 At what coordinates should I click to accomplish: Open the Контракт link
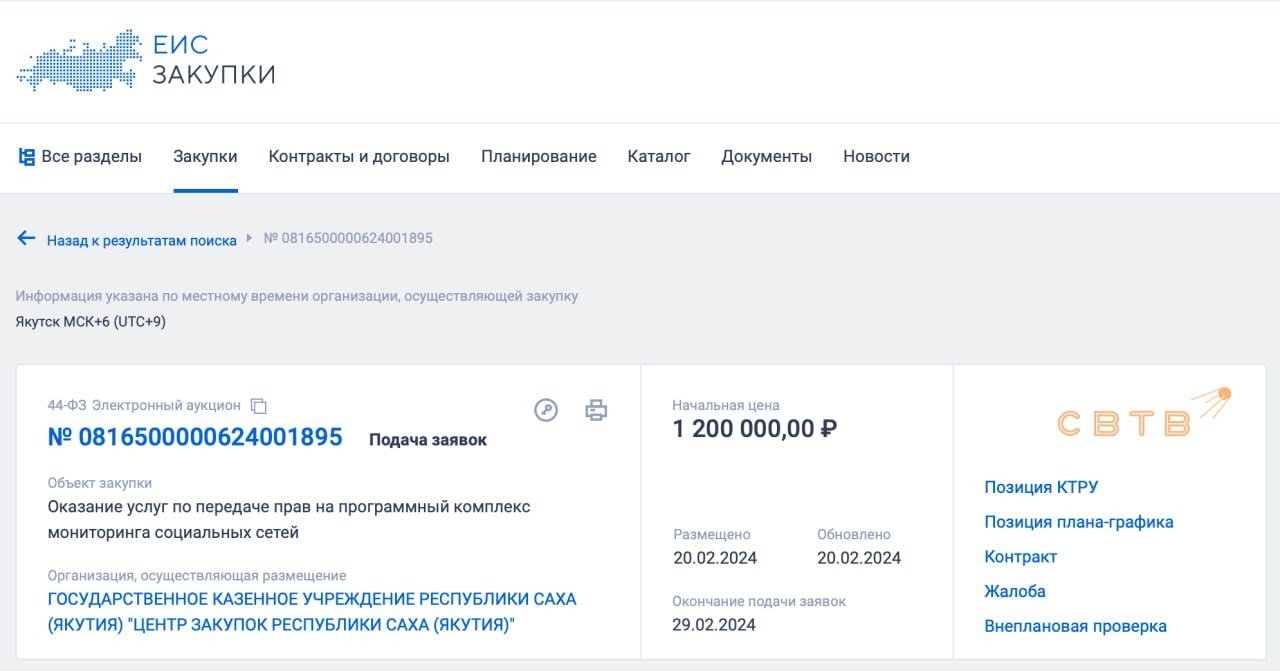click(1020, 557)
